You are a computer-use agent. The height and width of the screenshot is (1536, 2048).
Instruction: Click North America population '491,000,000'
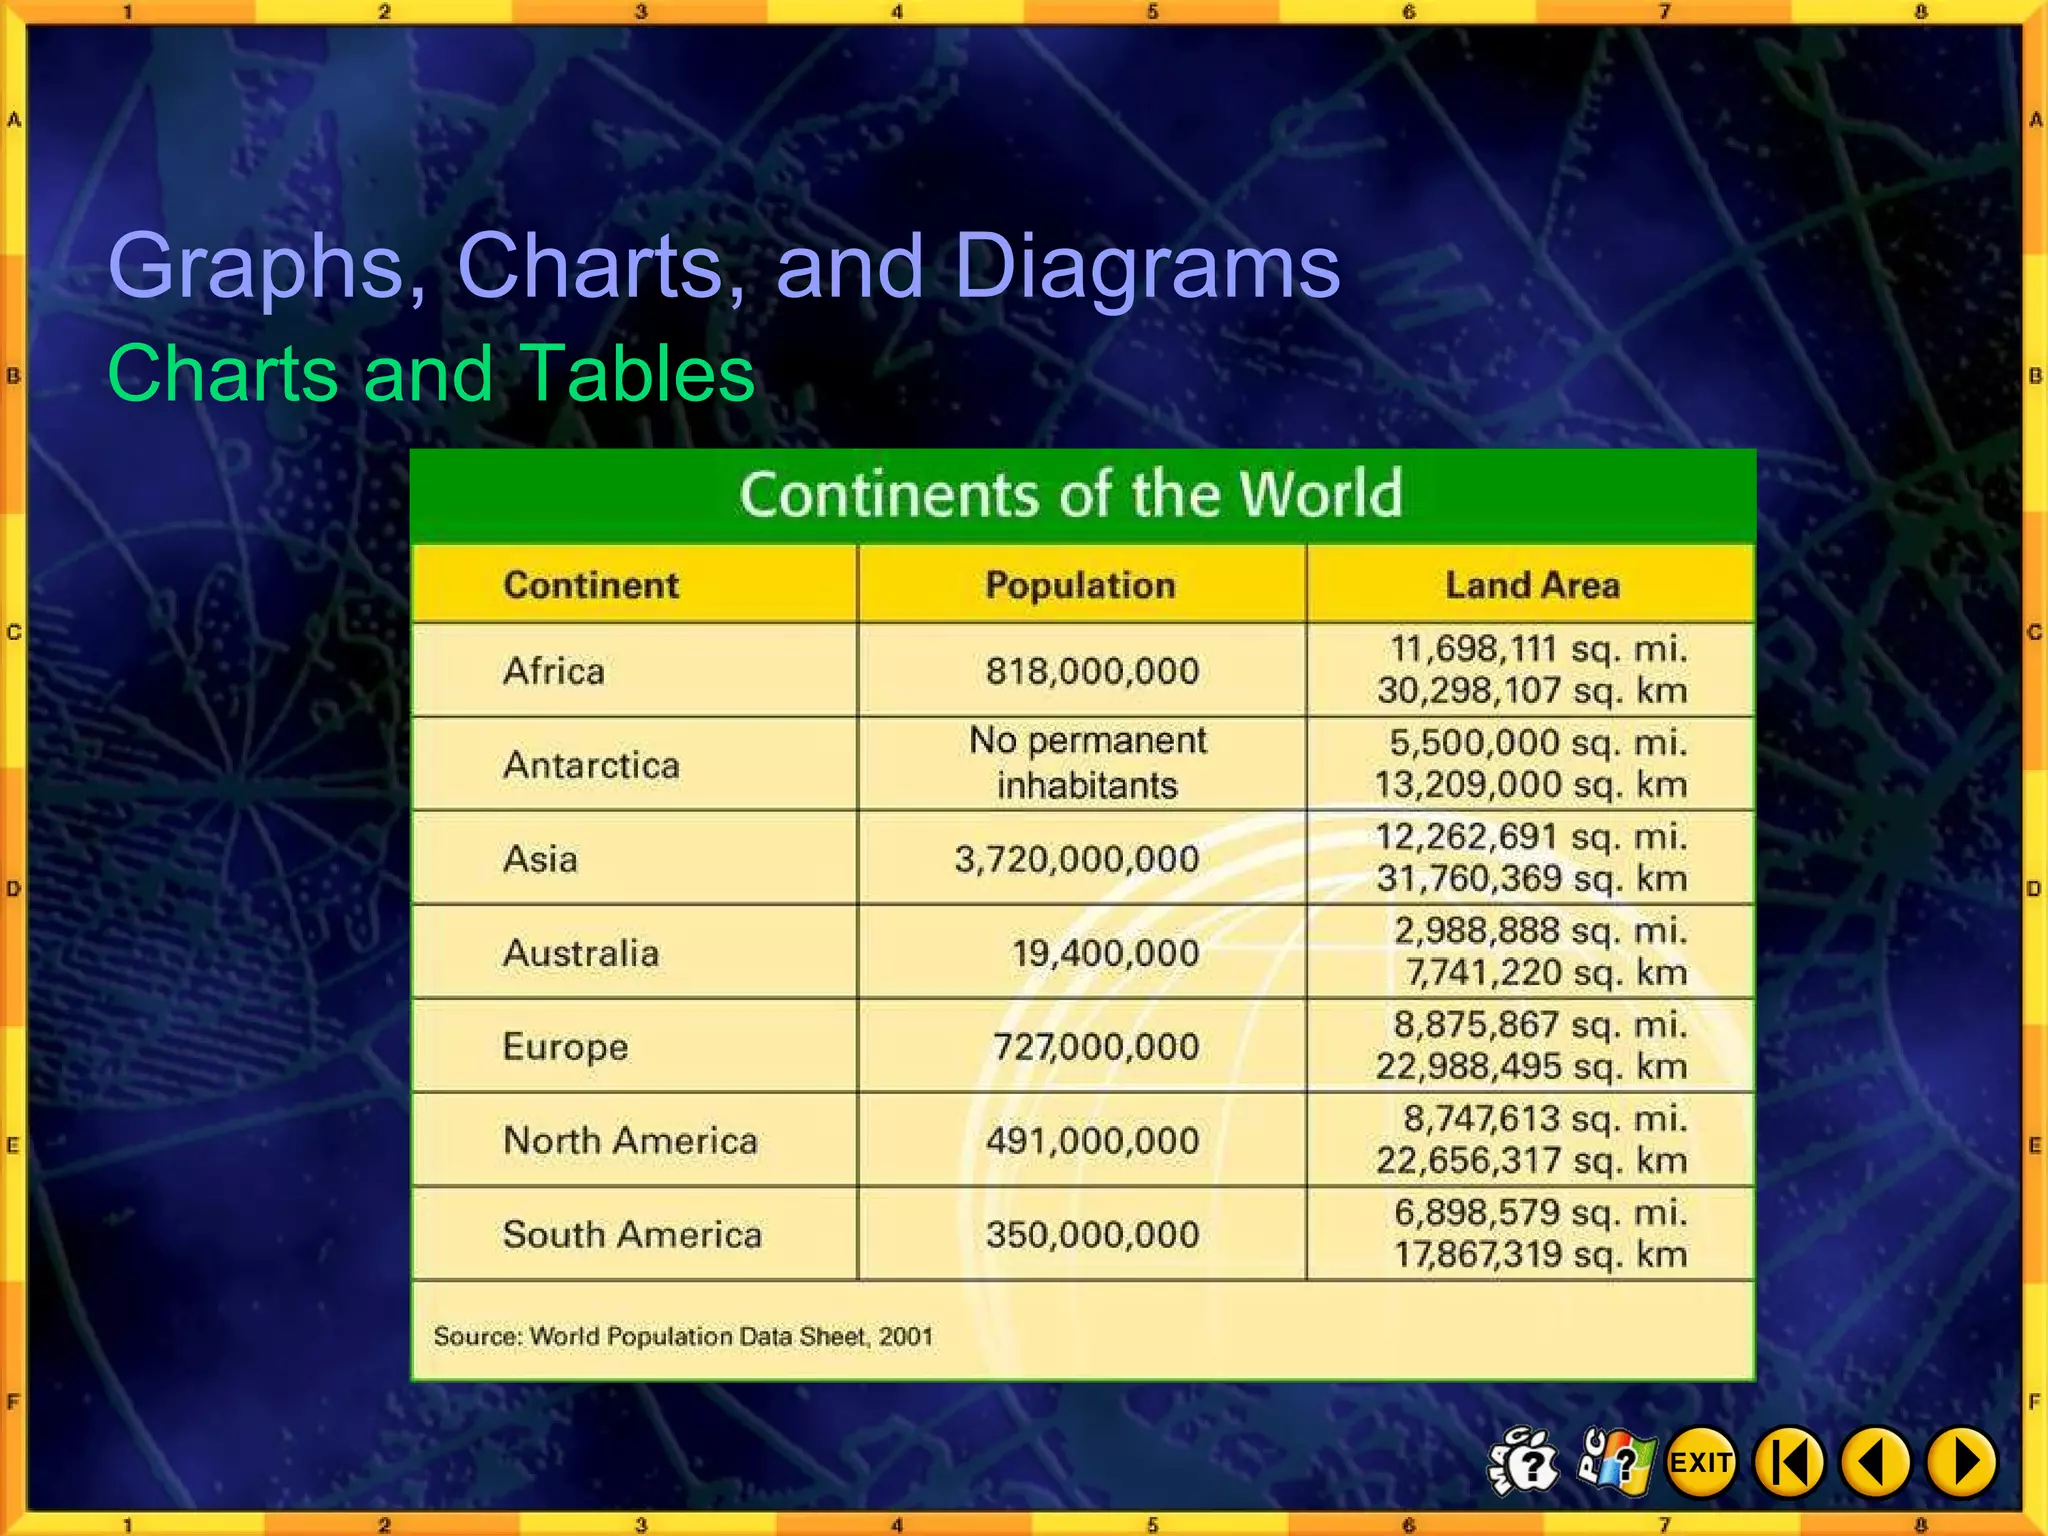(1092, 1141)
